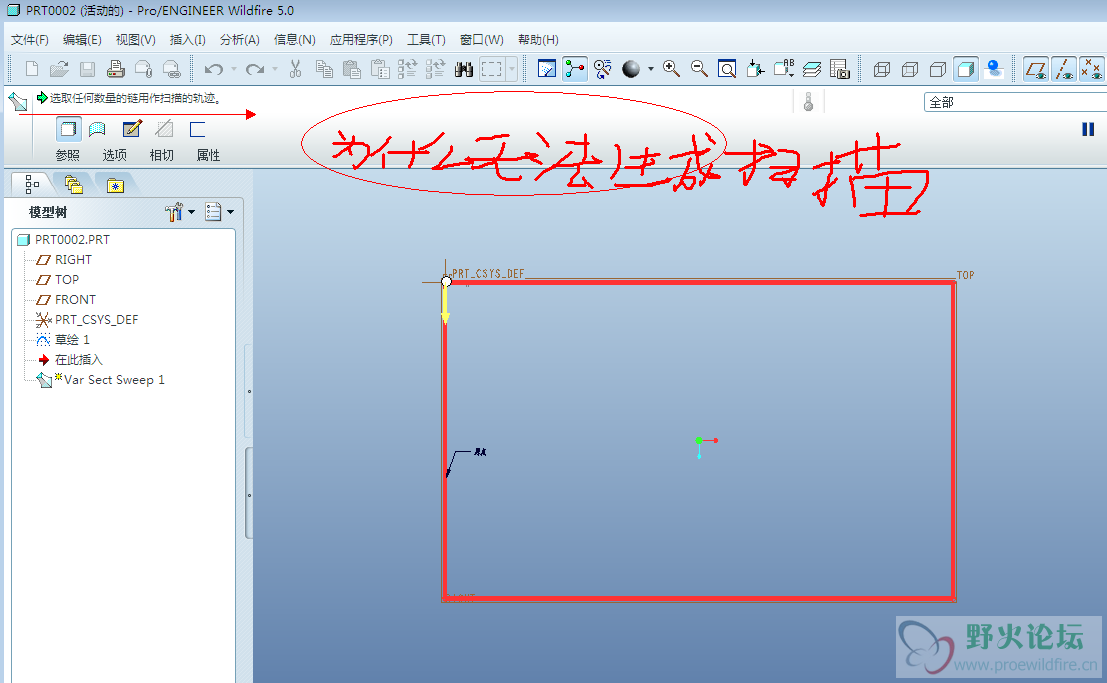Image resolution: width=1107 pixels, height=683 pixels.
Task: Switch to the Folder Browser tab icon
Action: point(73,184)
